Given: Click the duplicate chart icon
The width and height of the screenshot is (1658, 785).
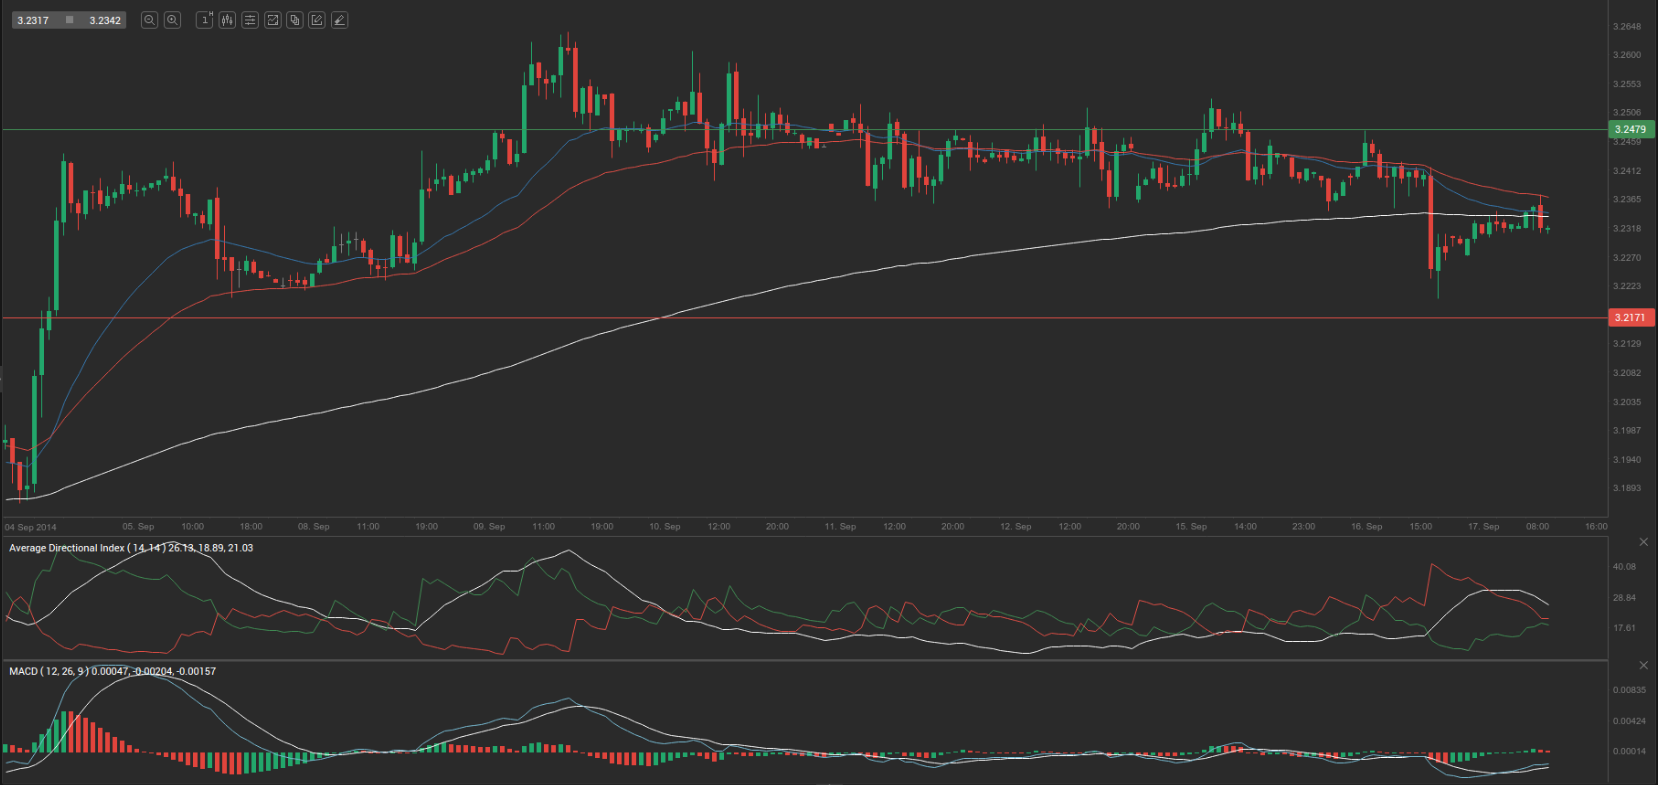Looking at the screenshot, I should [x=295, y=20].
